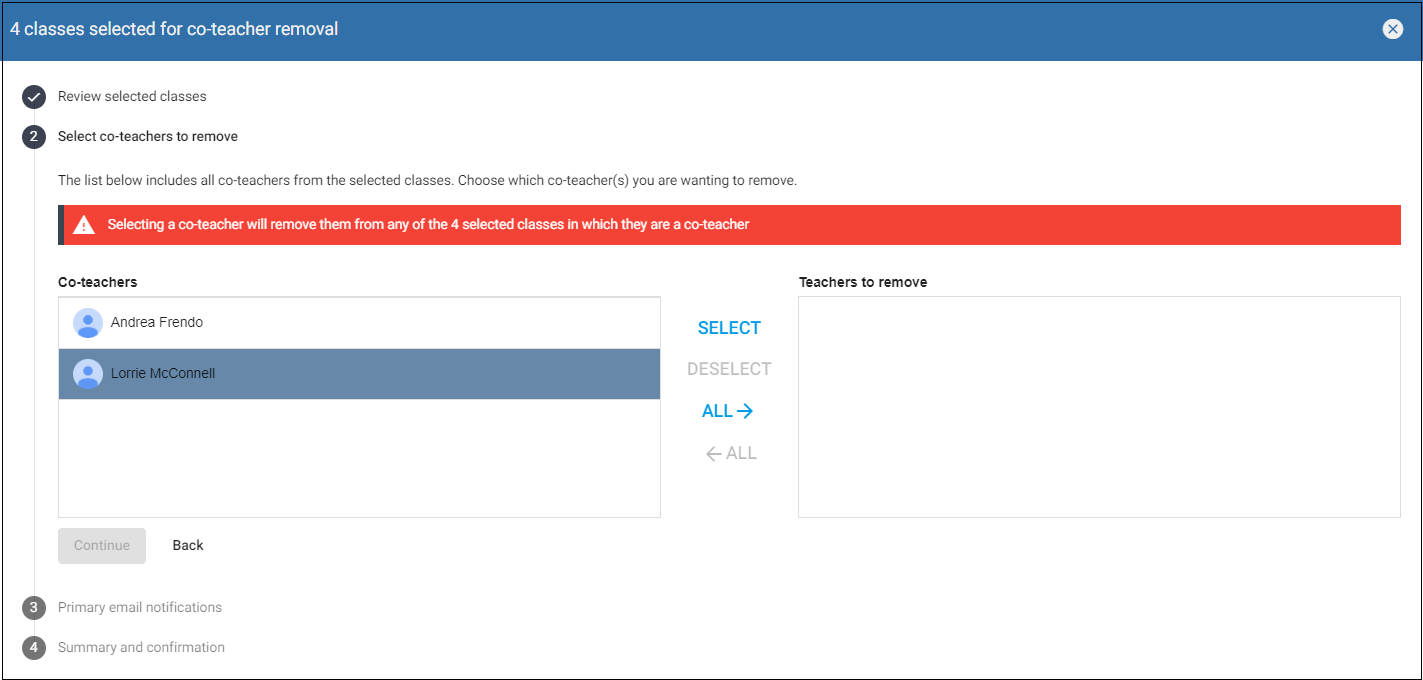Open Summary and confirmation step

click(141, 648)
